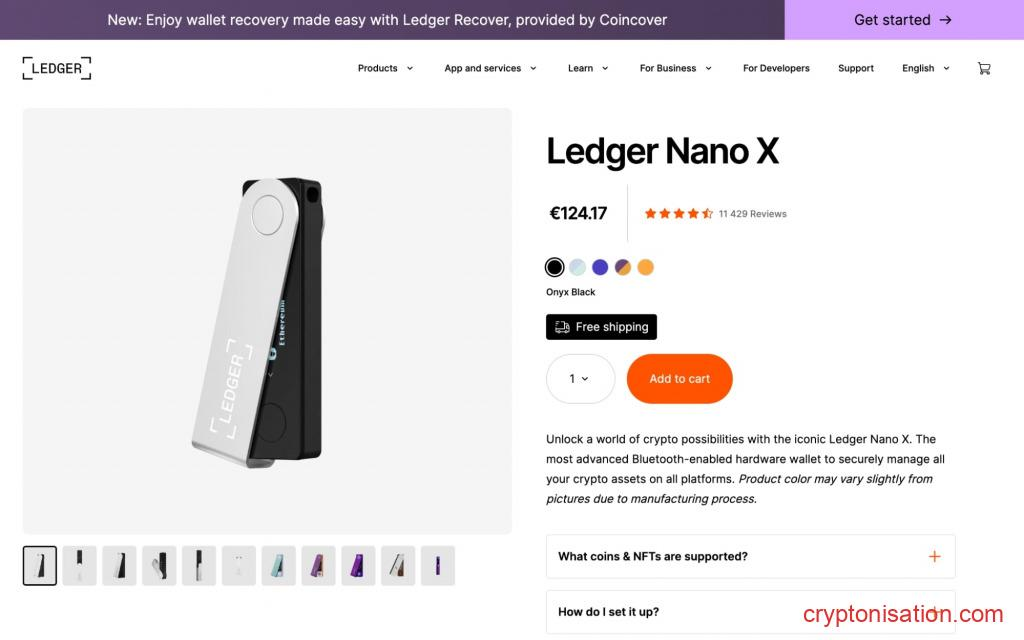The image size is (1024, 640).
Task: Click the star rating icons
Action: point(678,213)
